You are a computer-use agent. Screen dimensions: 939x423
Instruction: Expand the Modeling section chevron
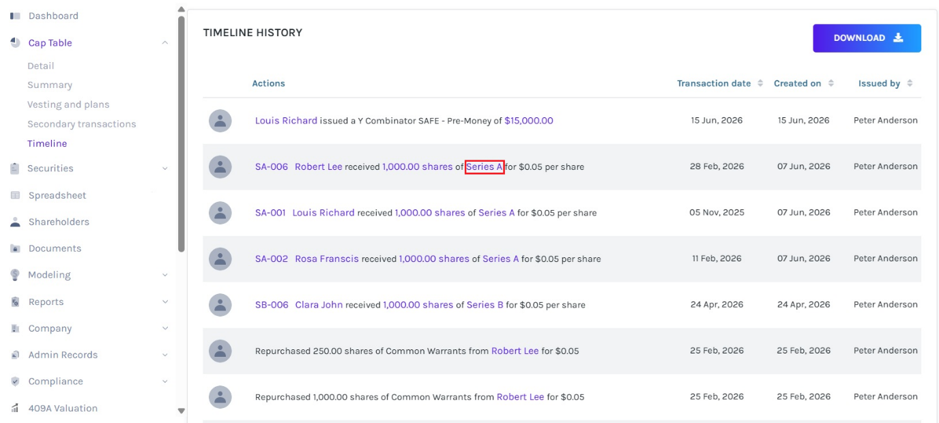tap(165, 275)
